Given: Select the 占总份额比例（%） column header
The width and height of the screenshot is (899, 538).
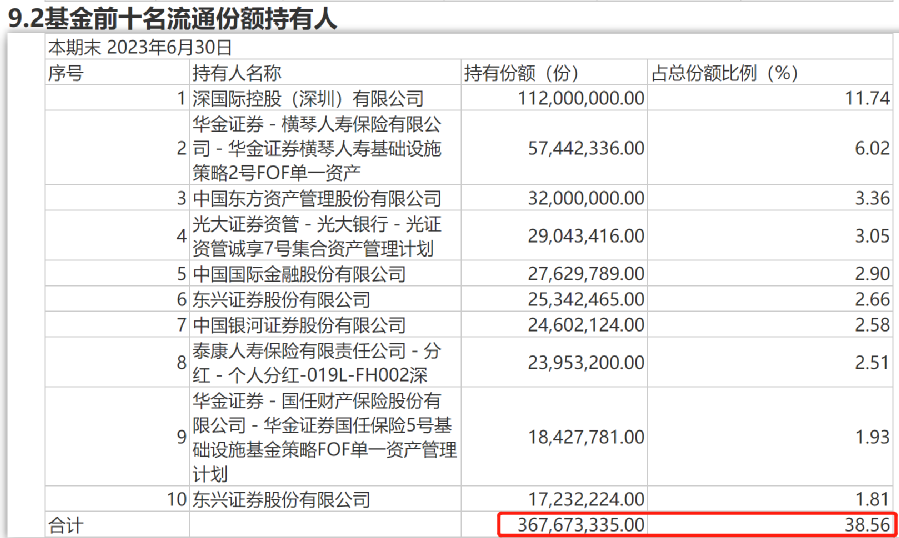Looking at the screenshot, I should pyautogui.click(x=725, y=73).
